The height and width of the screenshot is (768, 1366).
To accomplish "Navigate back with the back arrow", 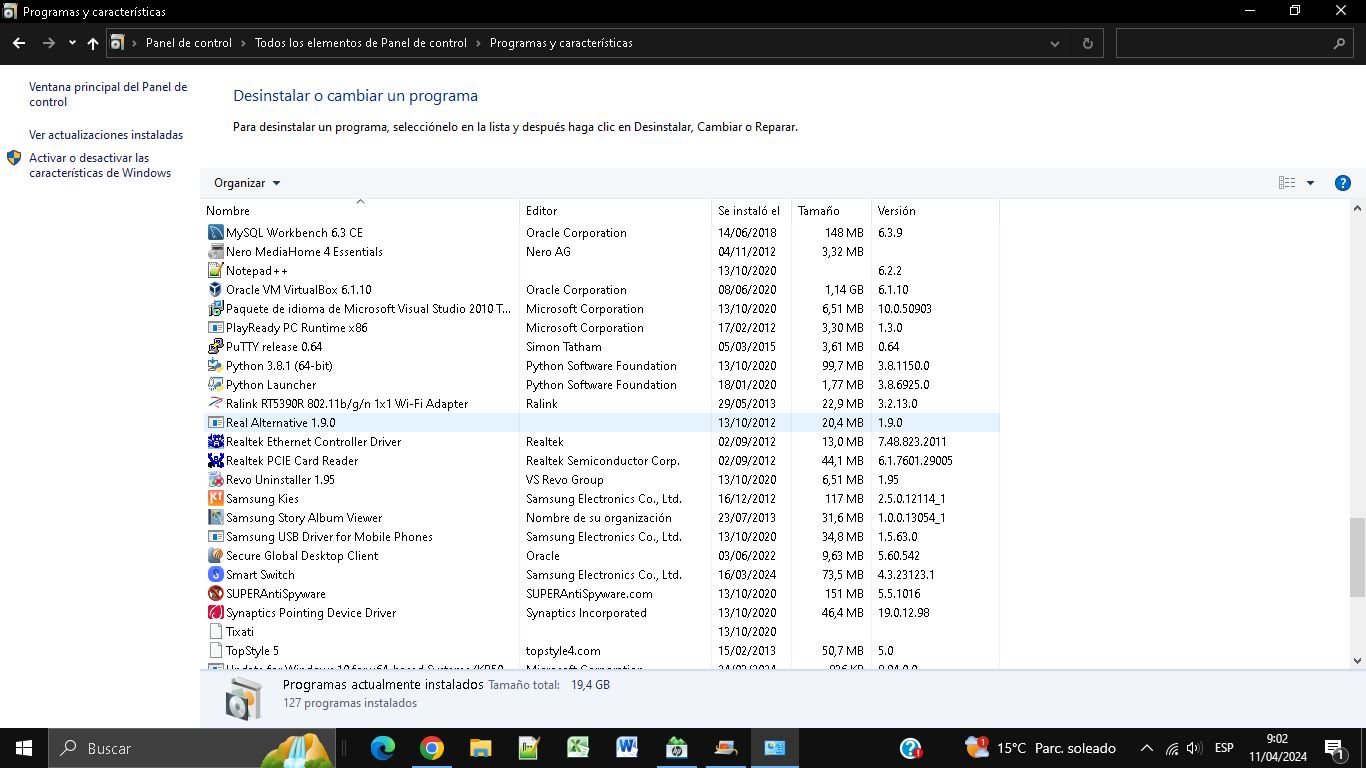I will click(19, 43).
